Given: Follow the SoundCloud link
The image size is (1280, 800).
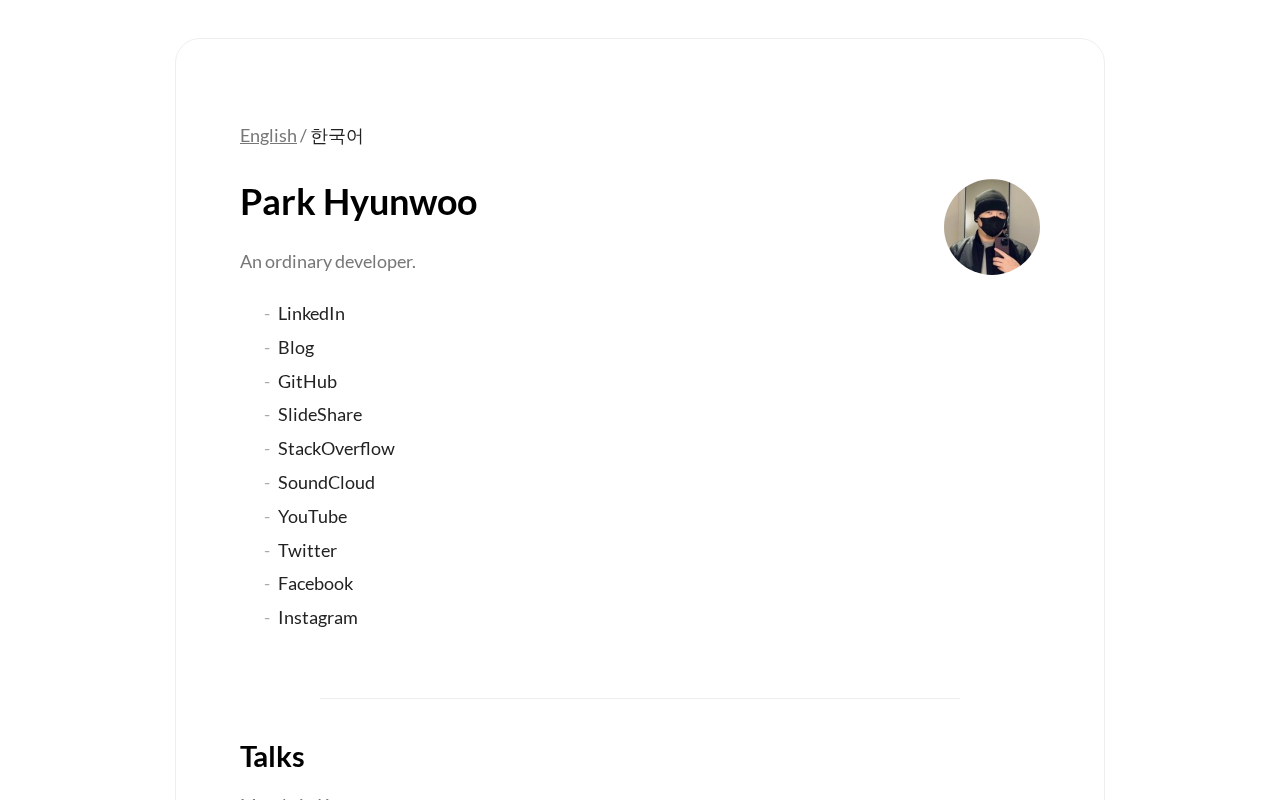Looking at the screenshot, I should point(326,483).
